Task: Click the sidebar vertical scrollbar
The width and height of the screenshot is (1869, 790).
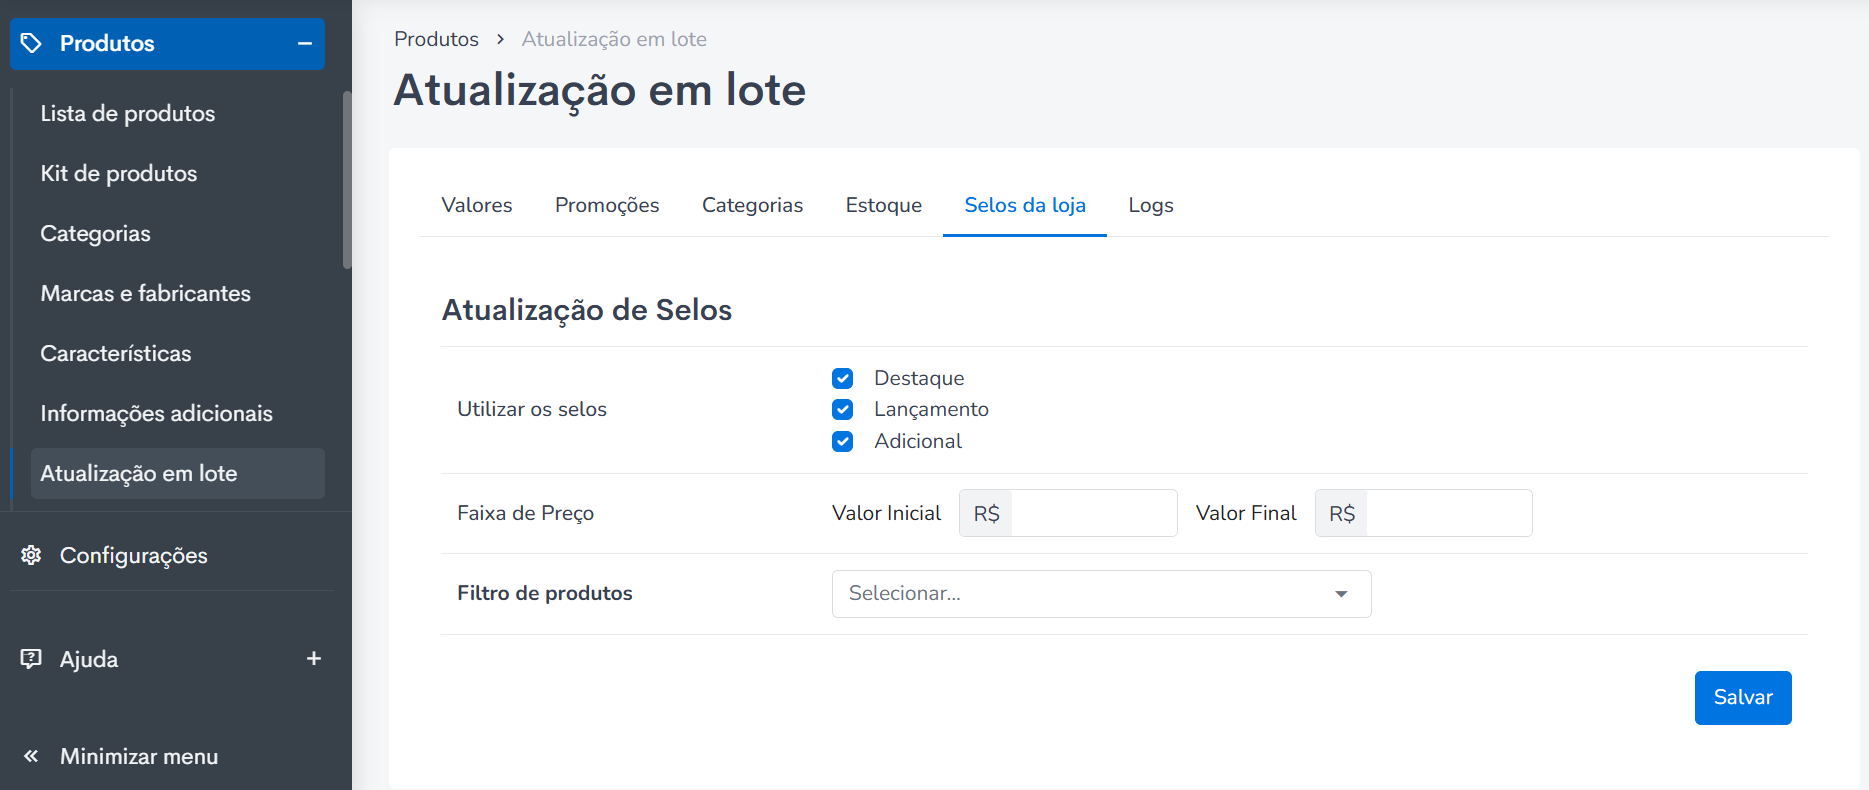Action: pyautogui.click(x=347, y=180)
